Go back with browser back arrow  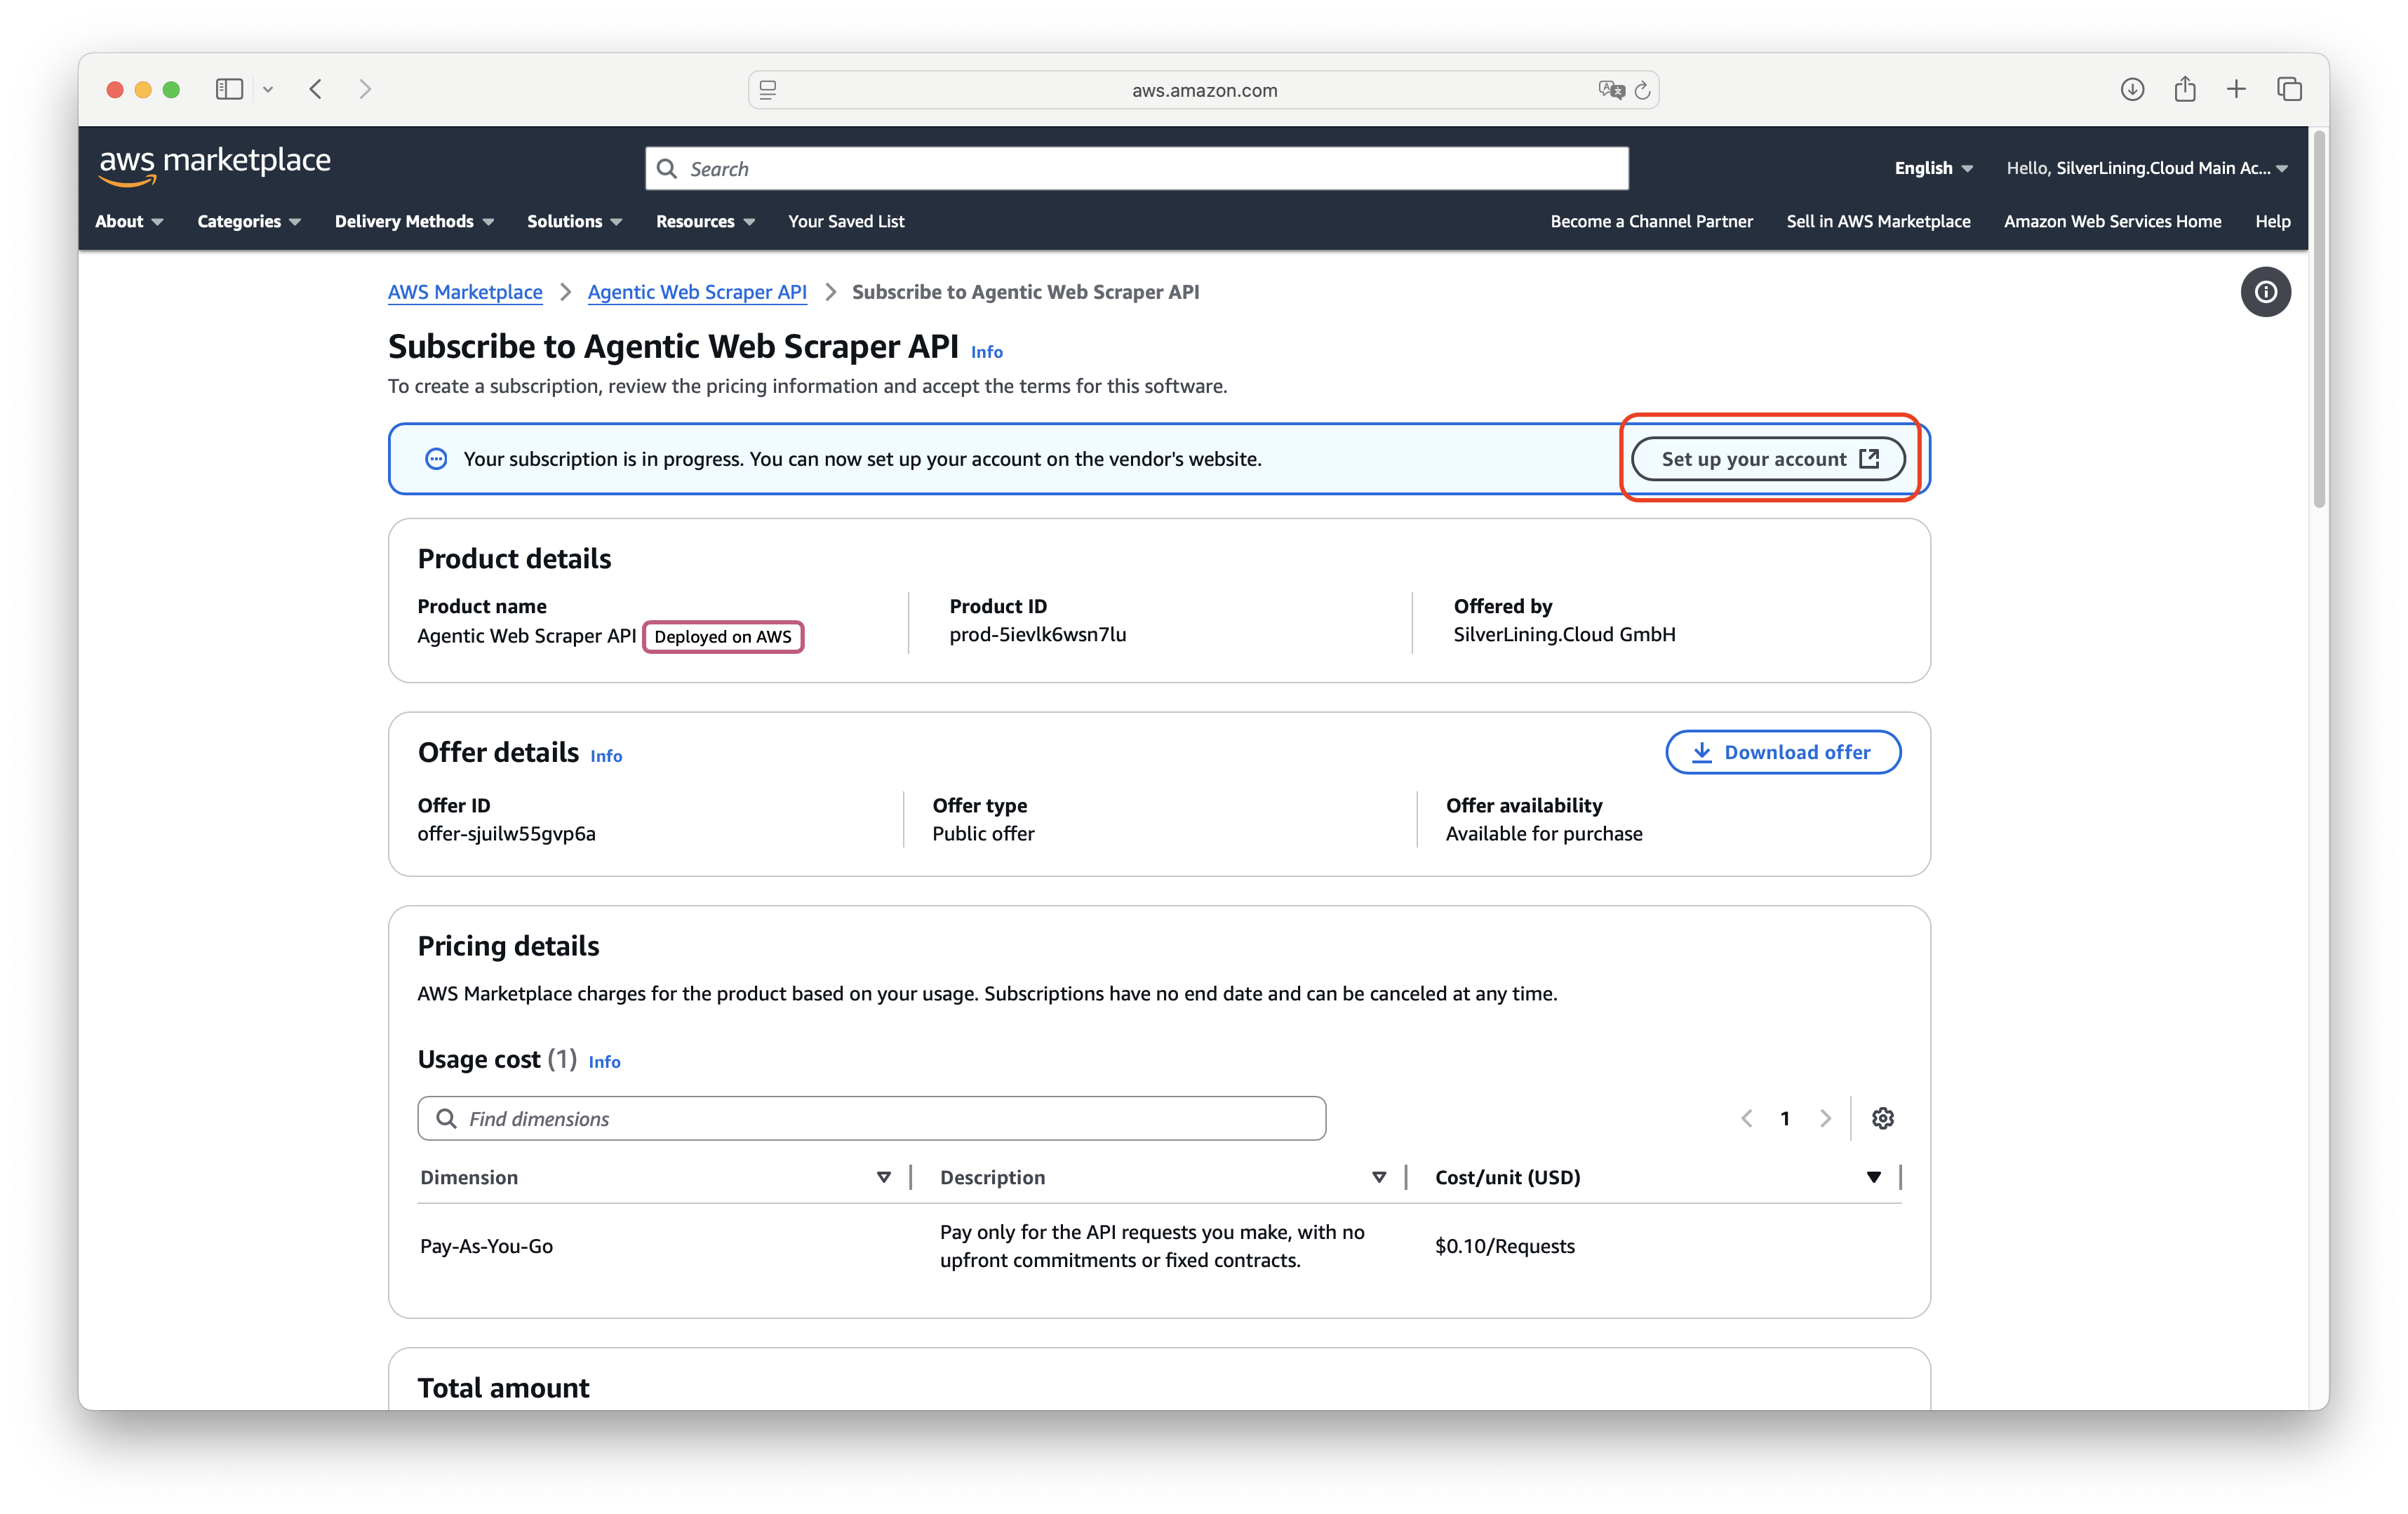tap(316, 90)
